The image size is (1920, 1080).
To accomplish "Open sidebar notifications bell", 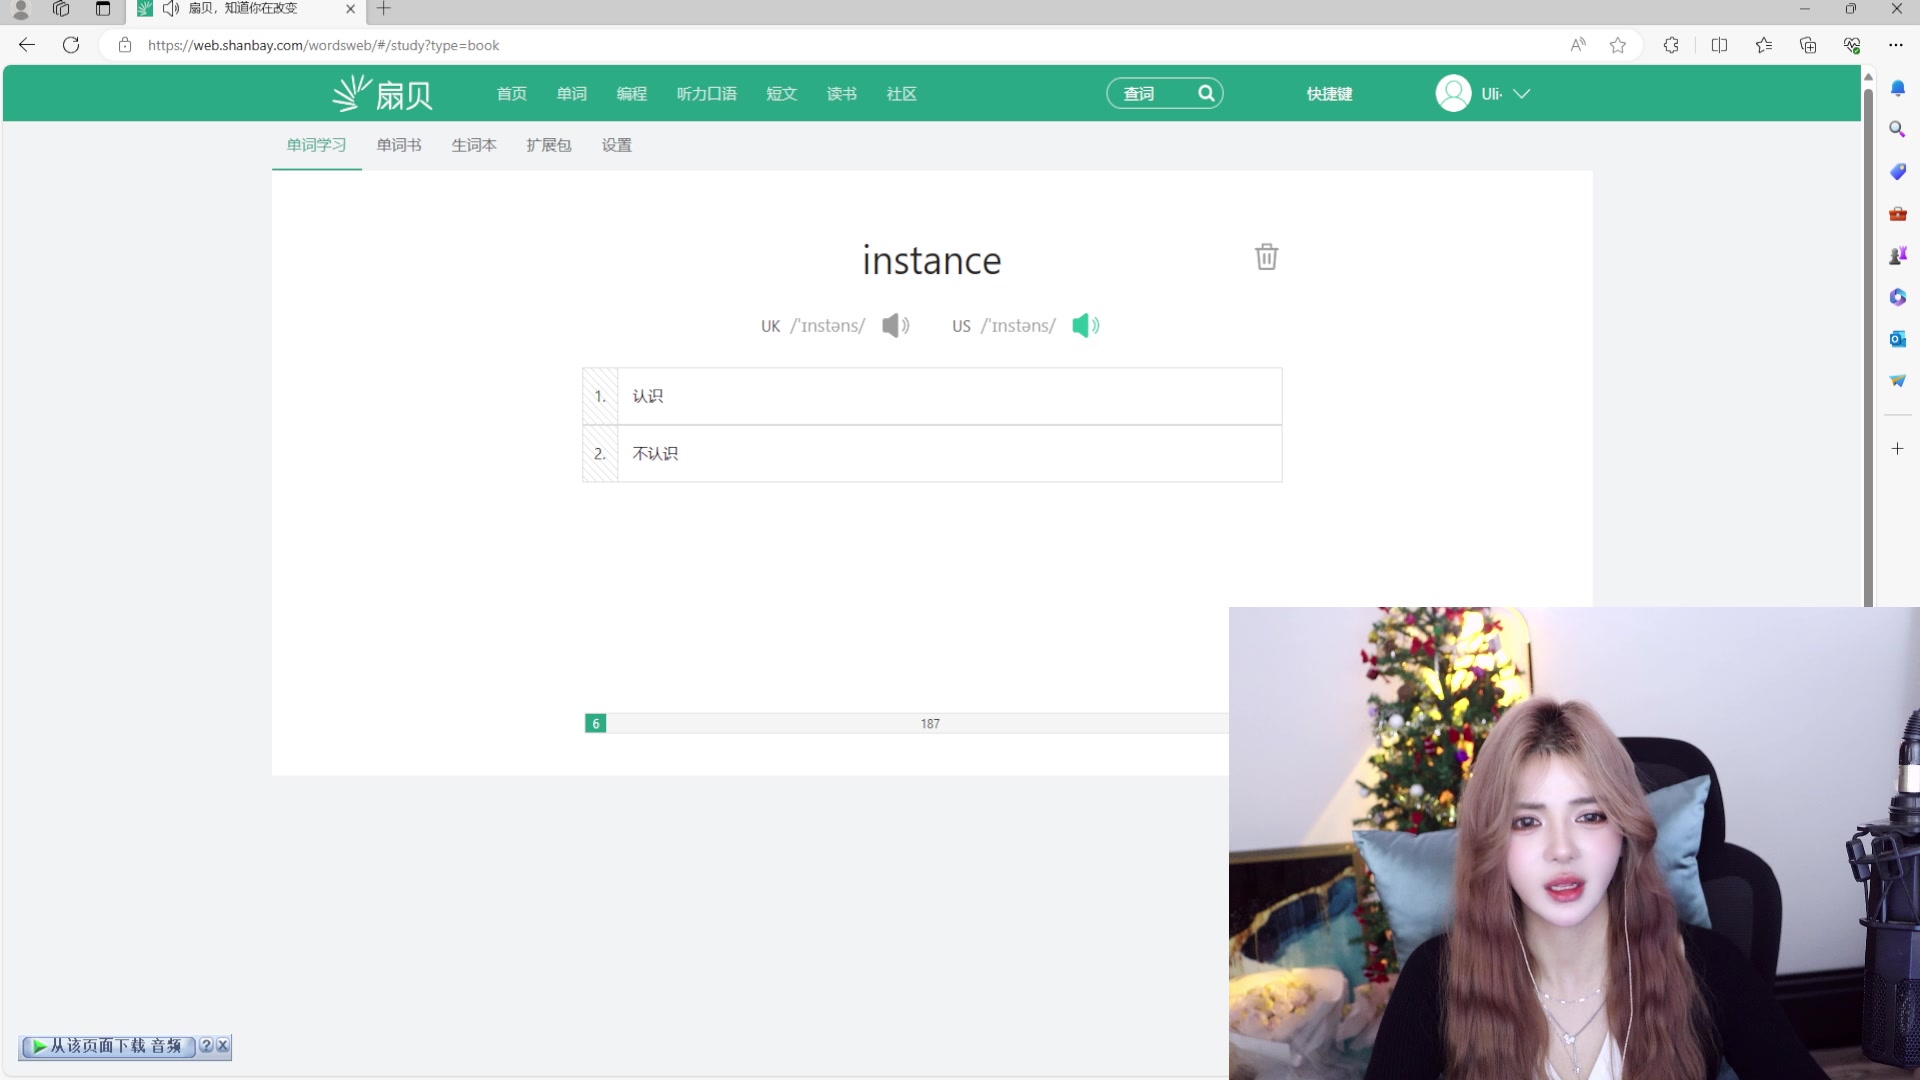I will pos(1898,88).
